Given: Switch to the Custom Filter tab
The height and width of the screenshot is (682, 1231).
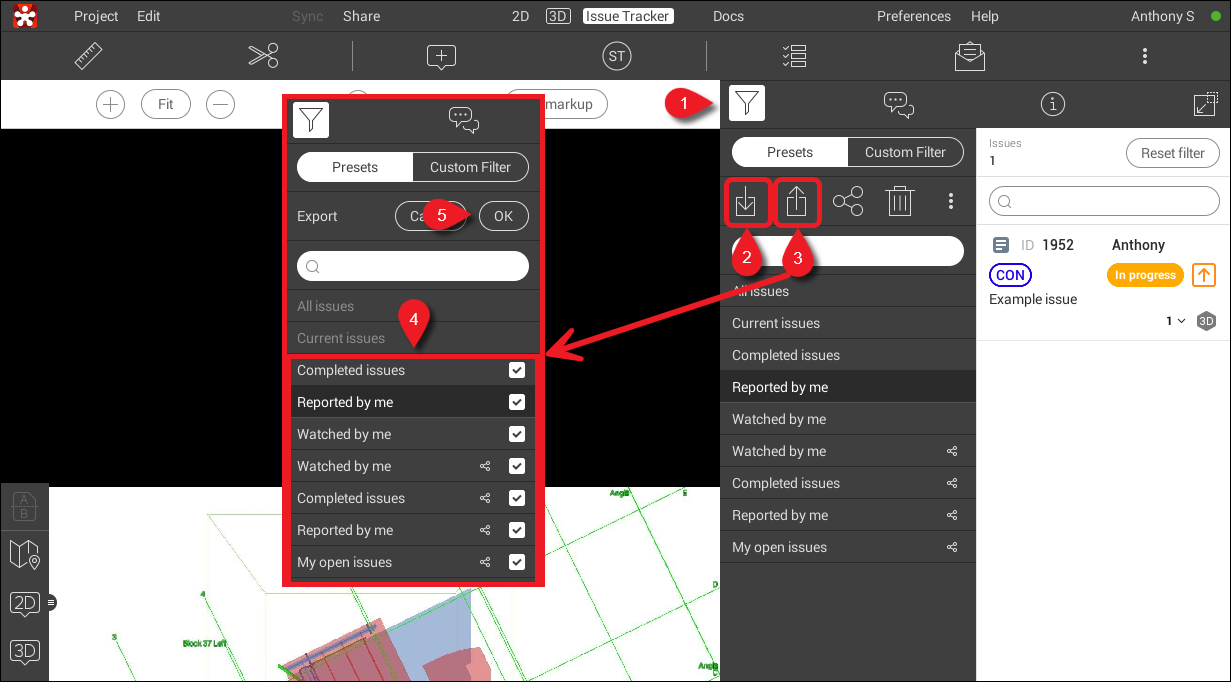Looking at the screenshot, I should pos(905,151).
